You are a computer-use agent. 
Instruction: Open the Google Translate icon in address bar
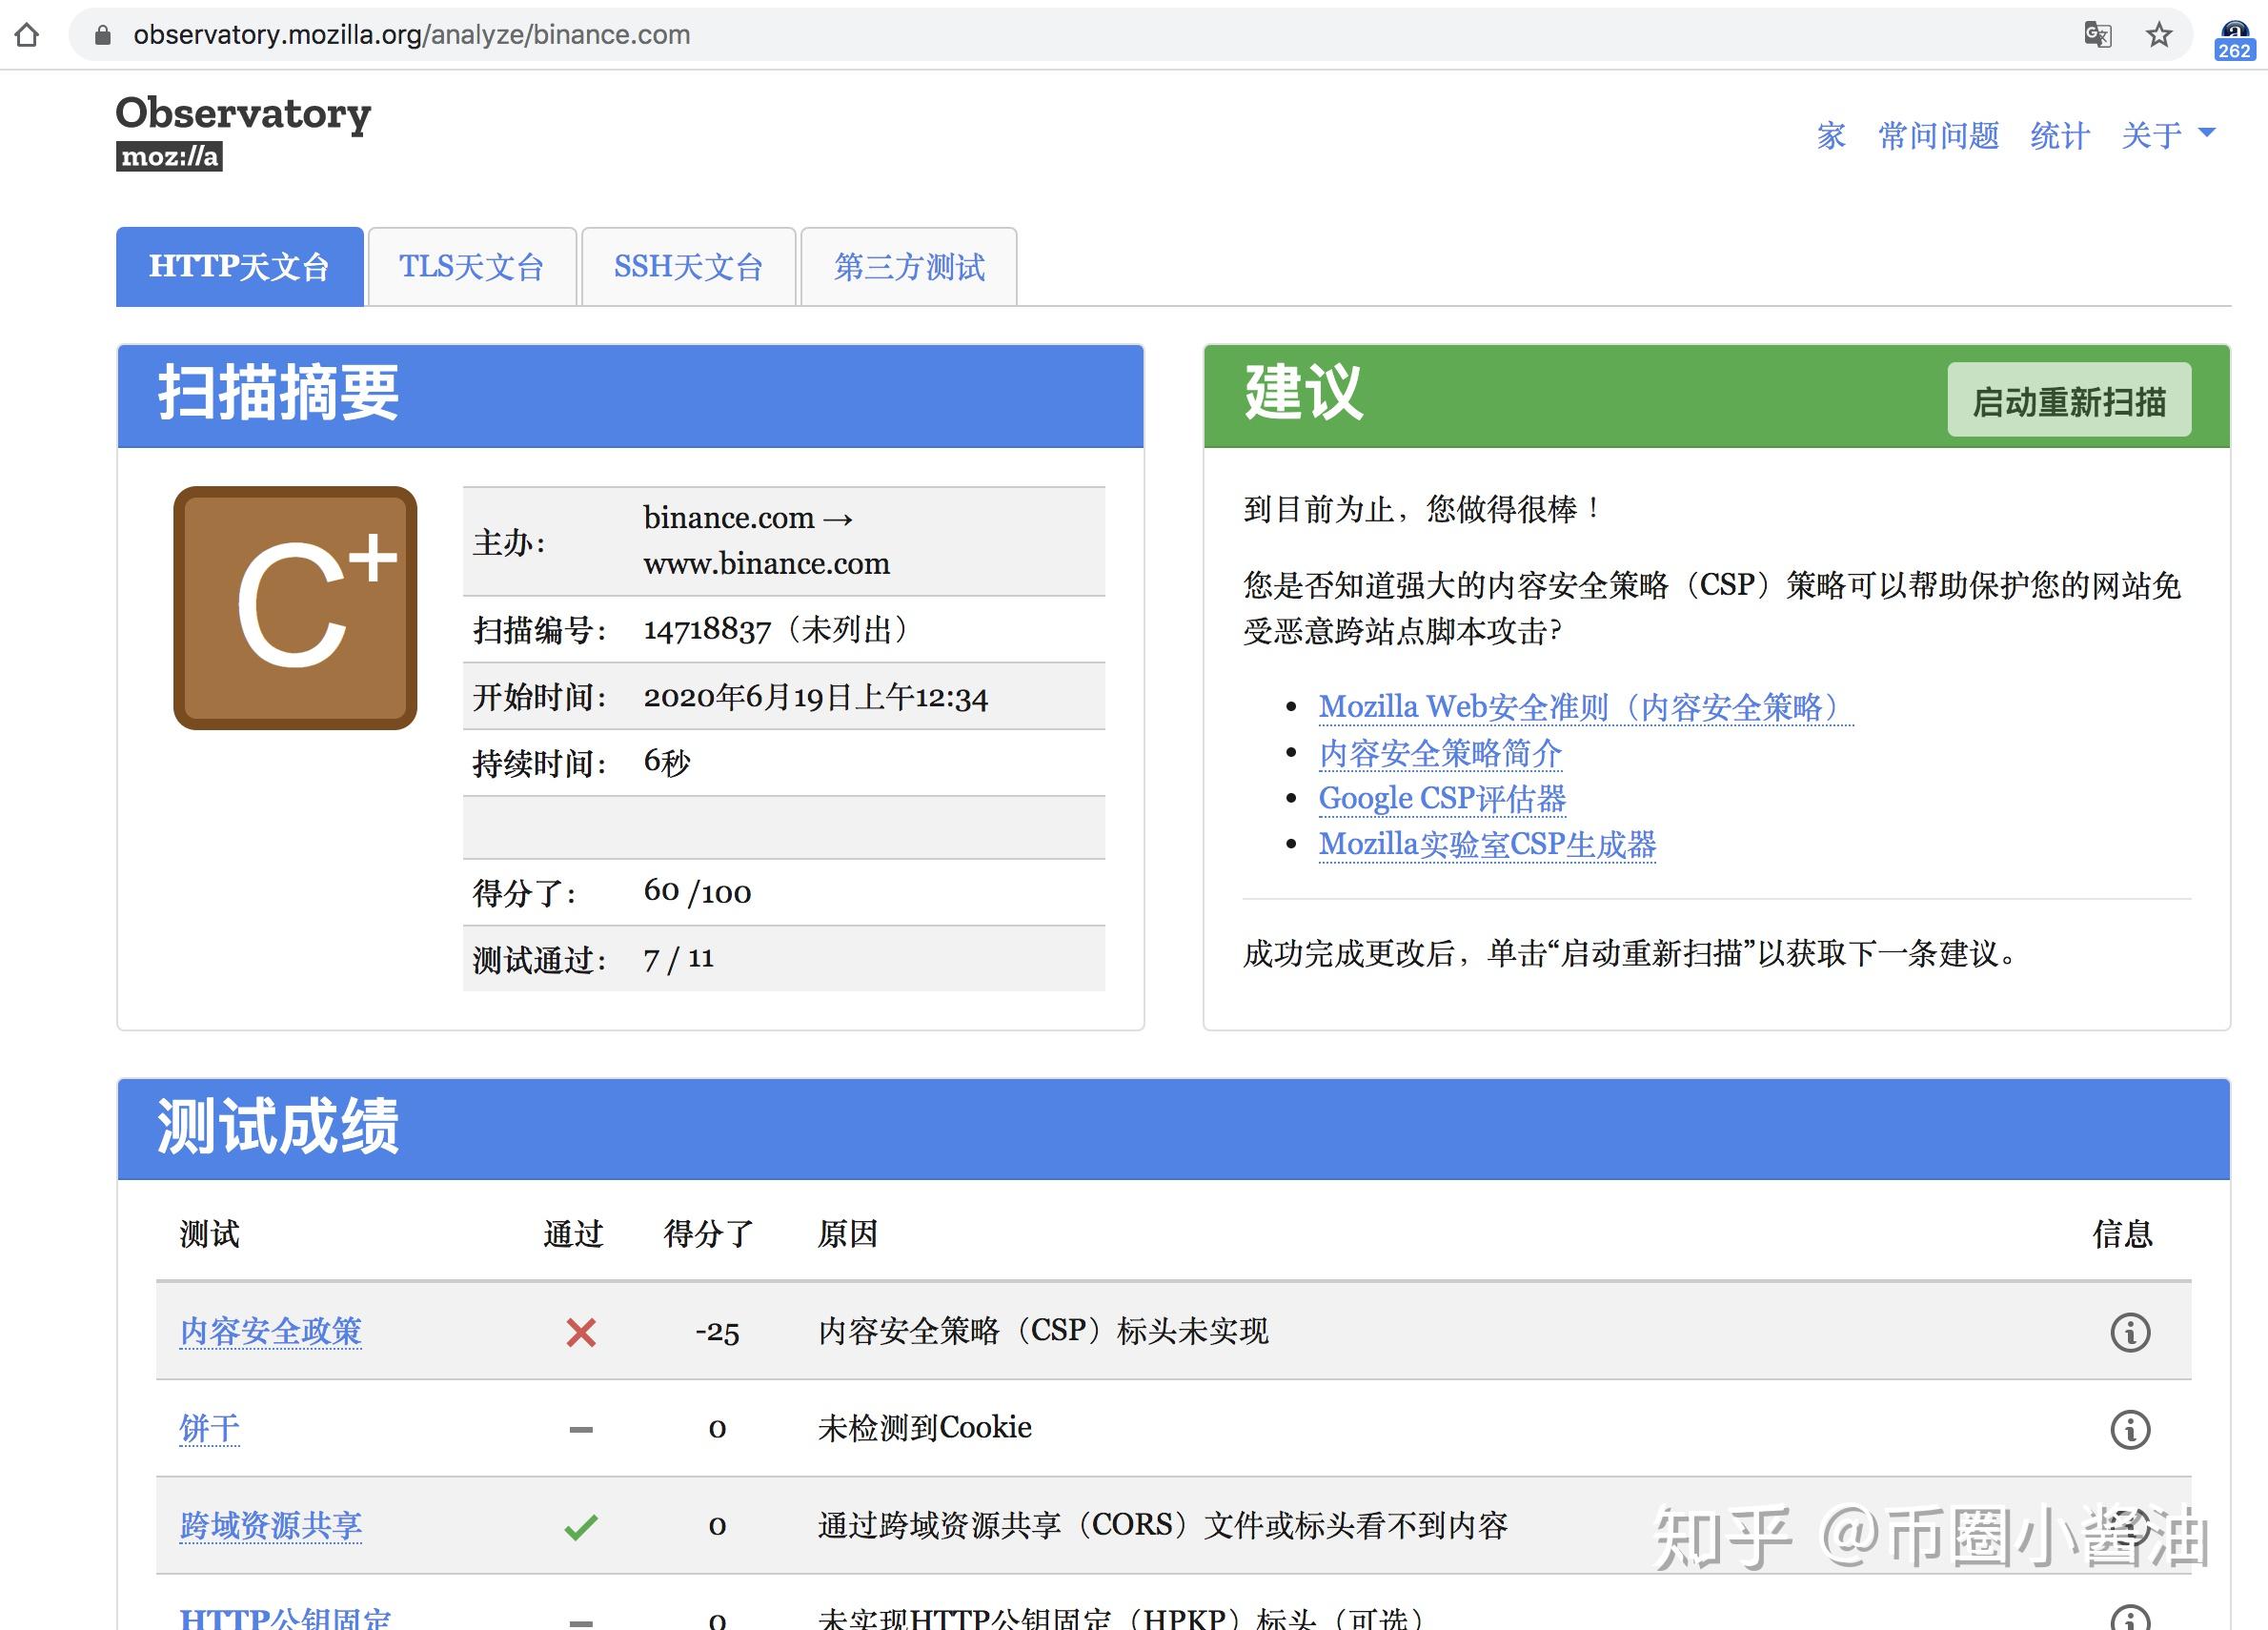pos(2098,35)
